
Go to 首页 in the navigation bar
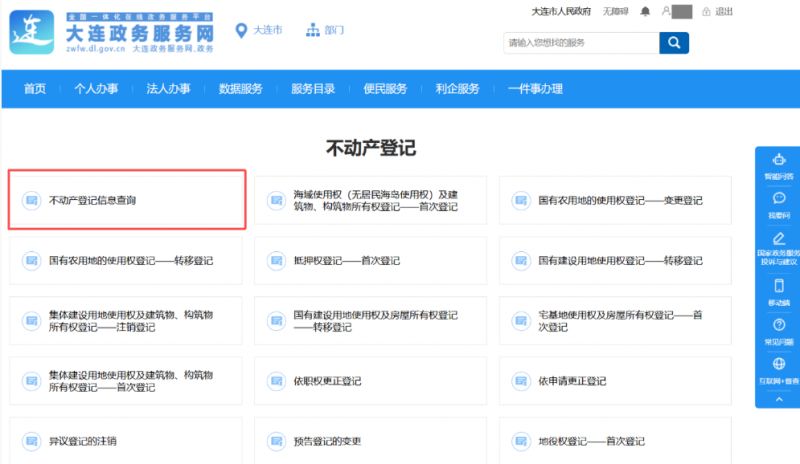click(x=35, y=89)
